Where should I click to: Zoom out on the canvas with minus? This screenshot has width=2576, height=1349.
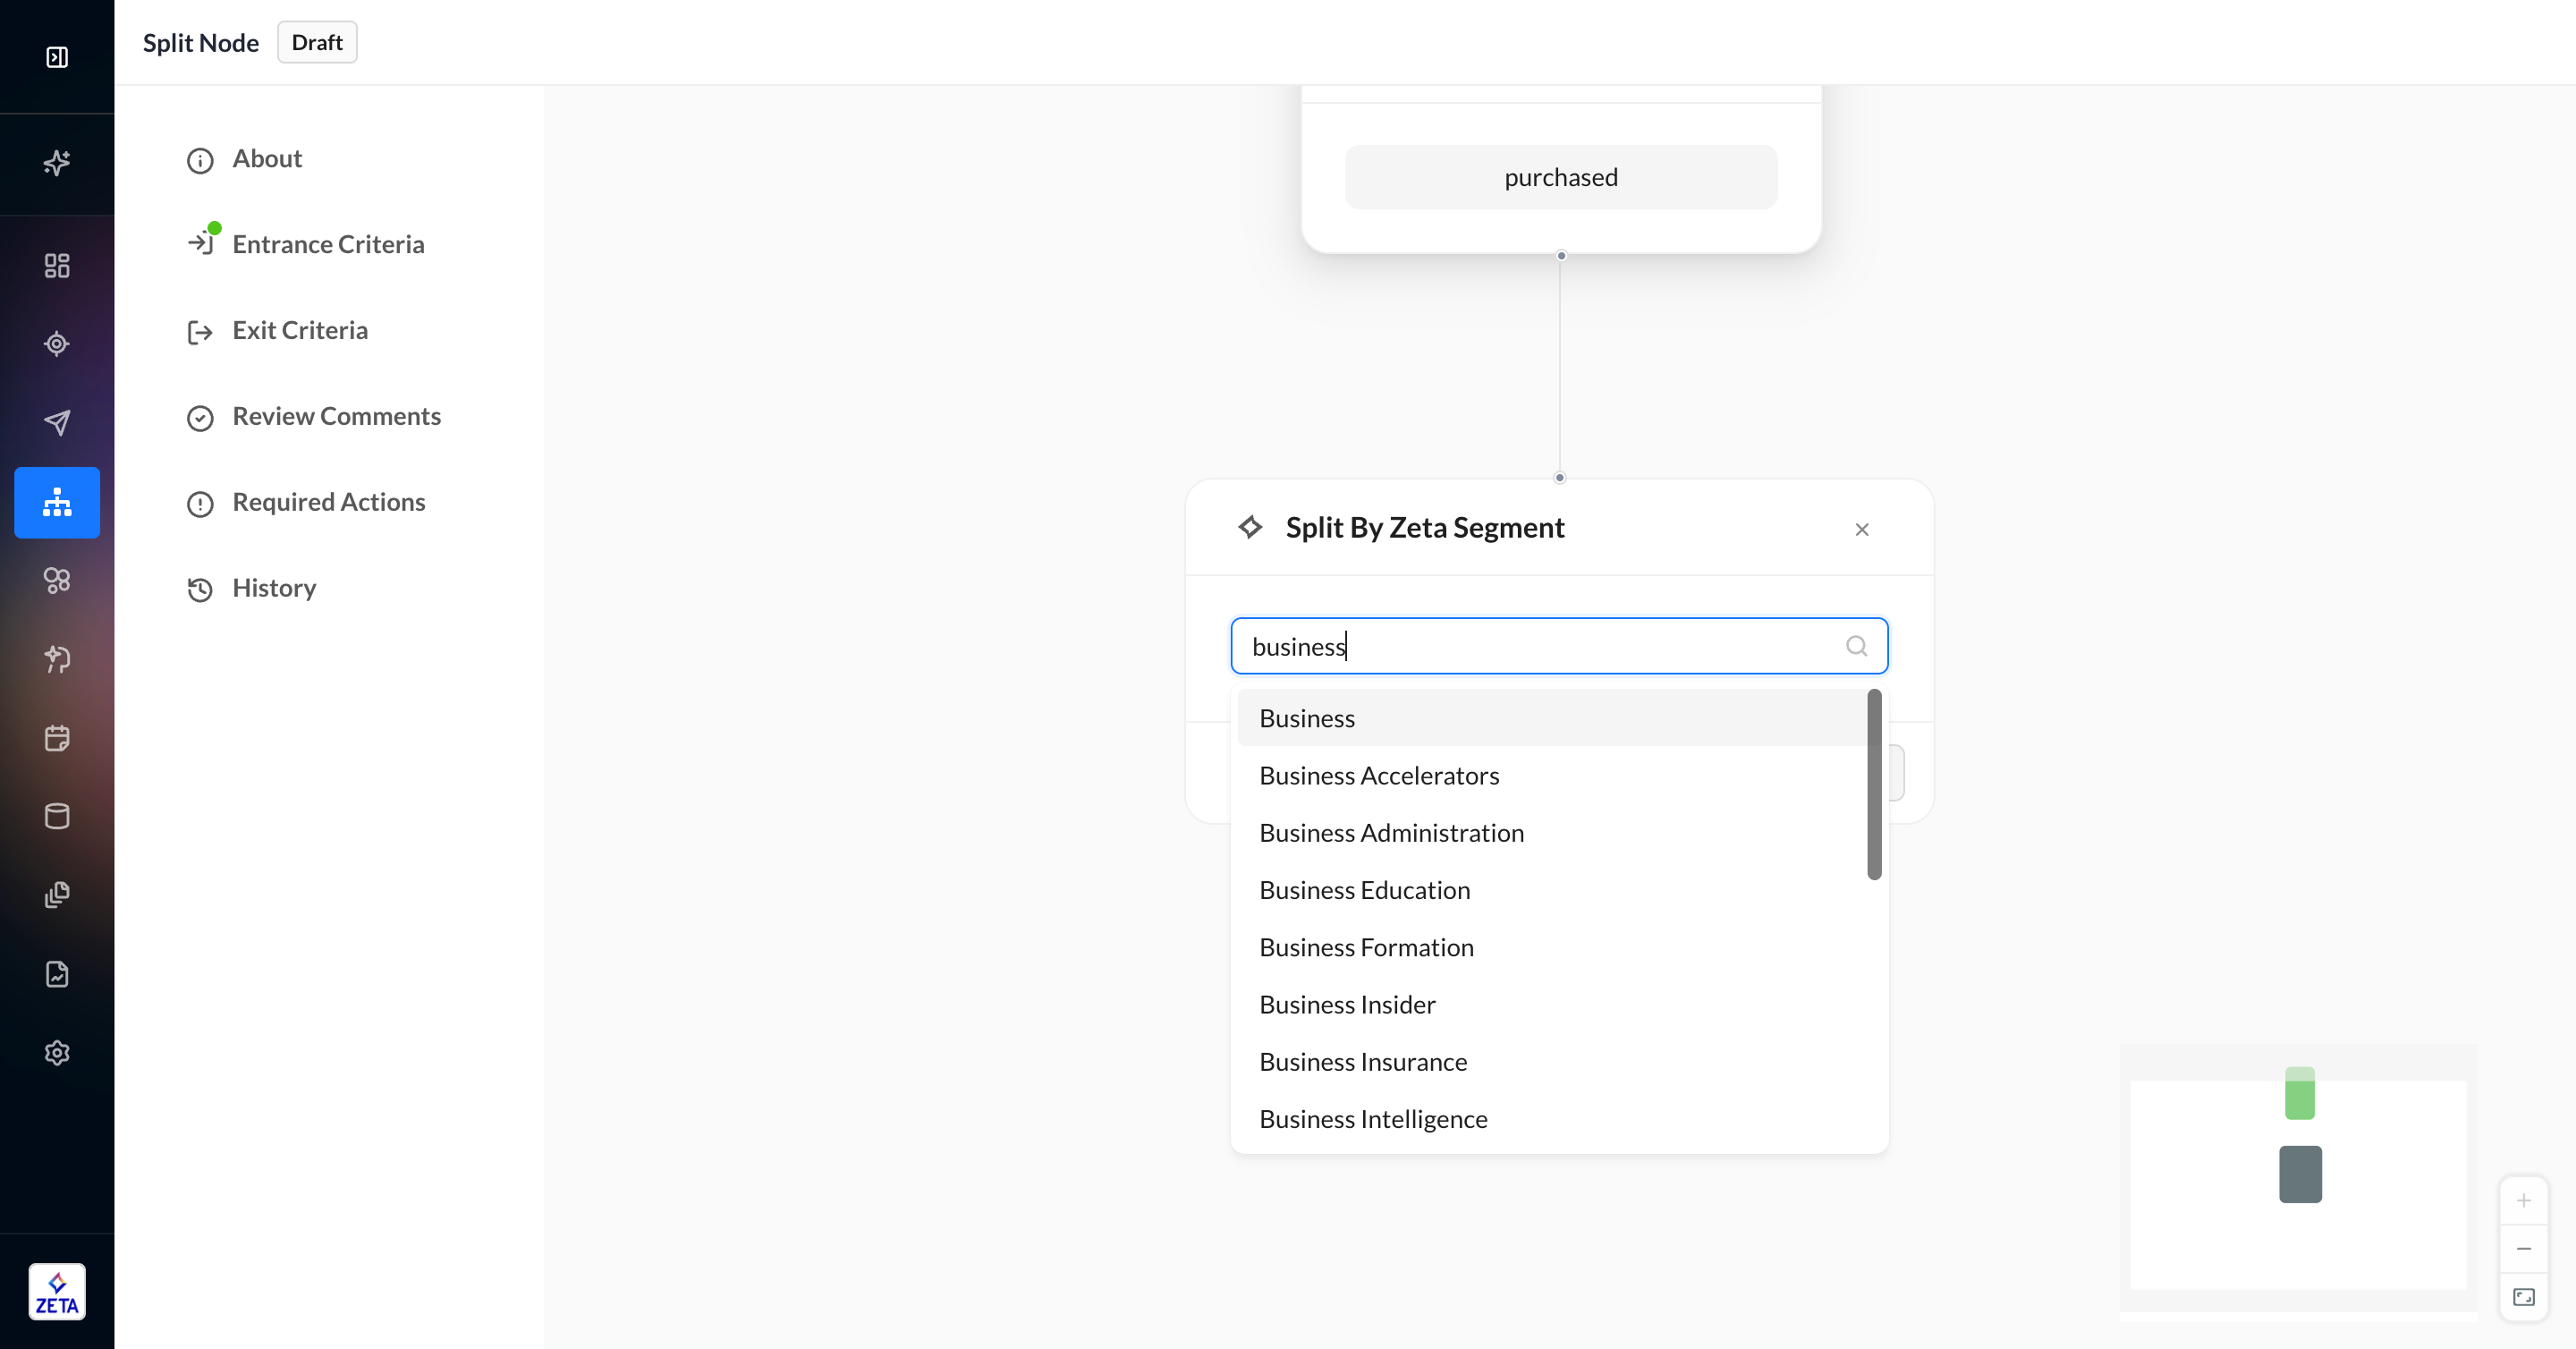point(2524,1248)
